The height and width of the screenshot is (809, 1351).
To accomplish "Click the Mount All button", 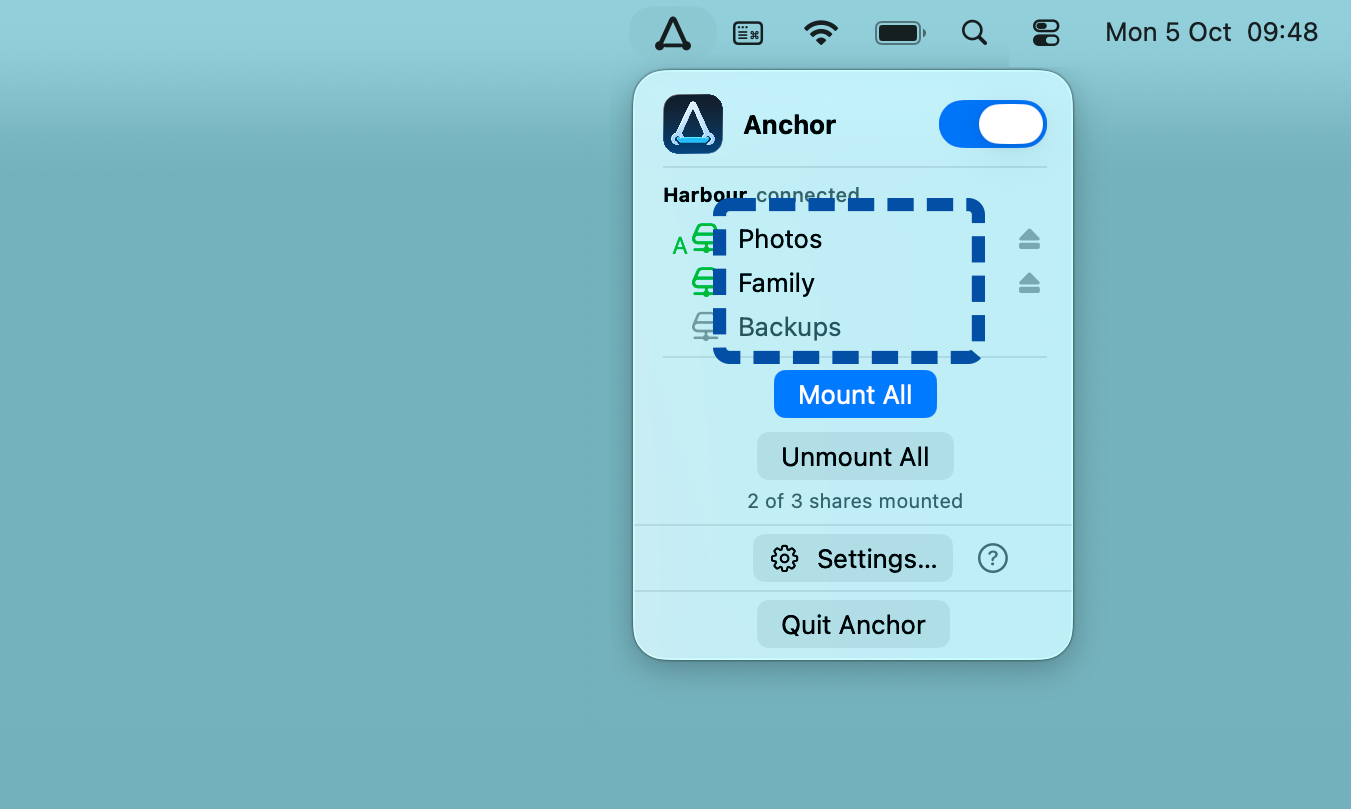I will (855, 394).
